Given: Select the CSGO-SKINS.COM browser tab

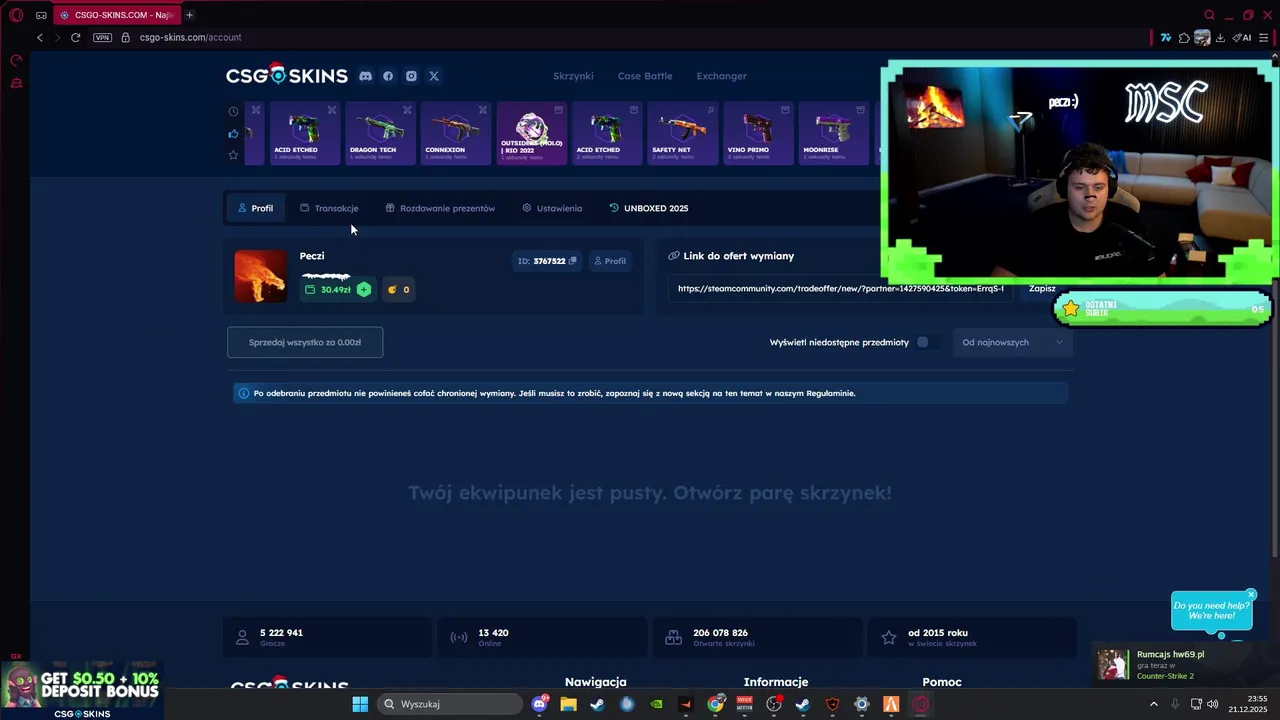Looking at the screenshot, I should (x=117, y=15).
